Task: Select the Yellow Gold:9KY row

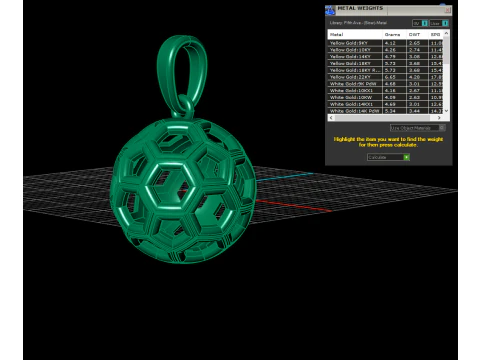Action: click(386, 43)
